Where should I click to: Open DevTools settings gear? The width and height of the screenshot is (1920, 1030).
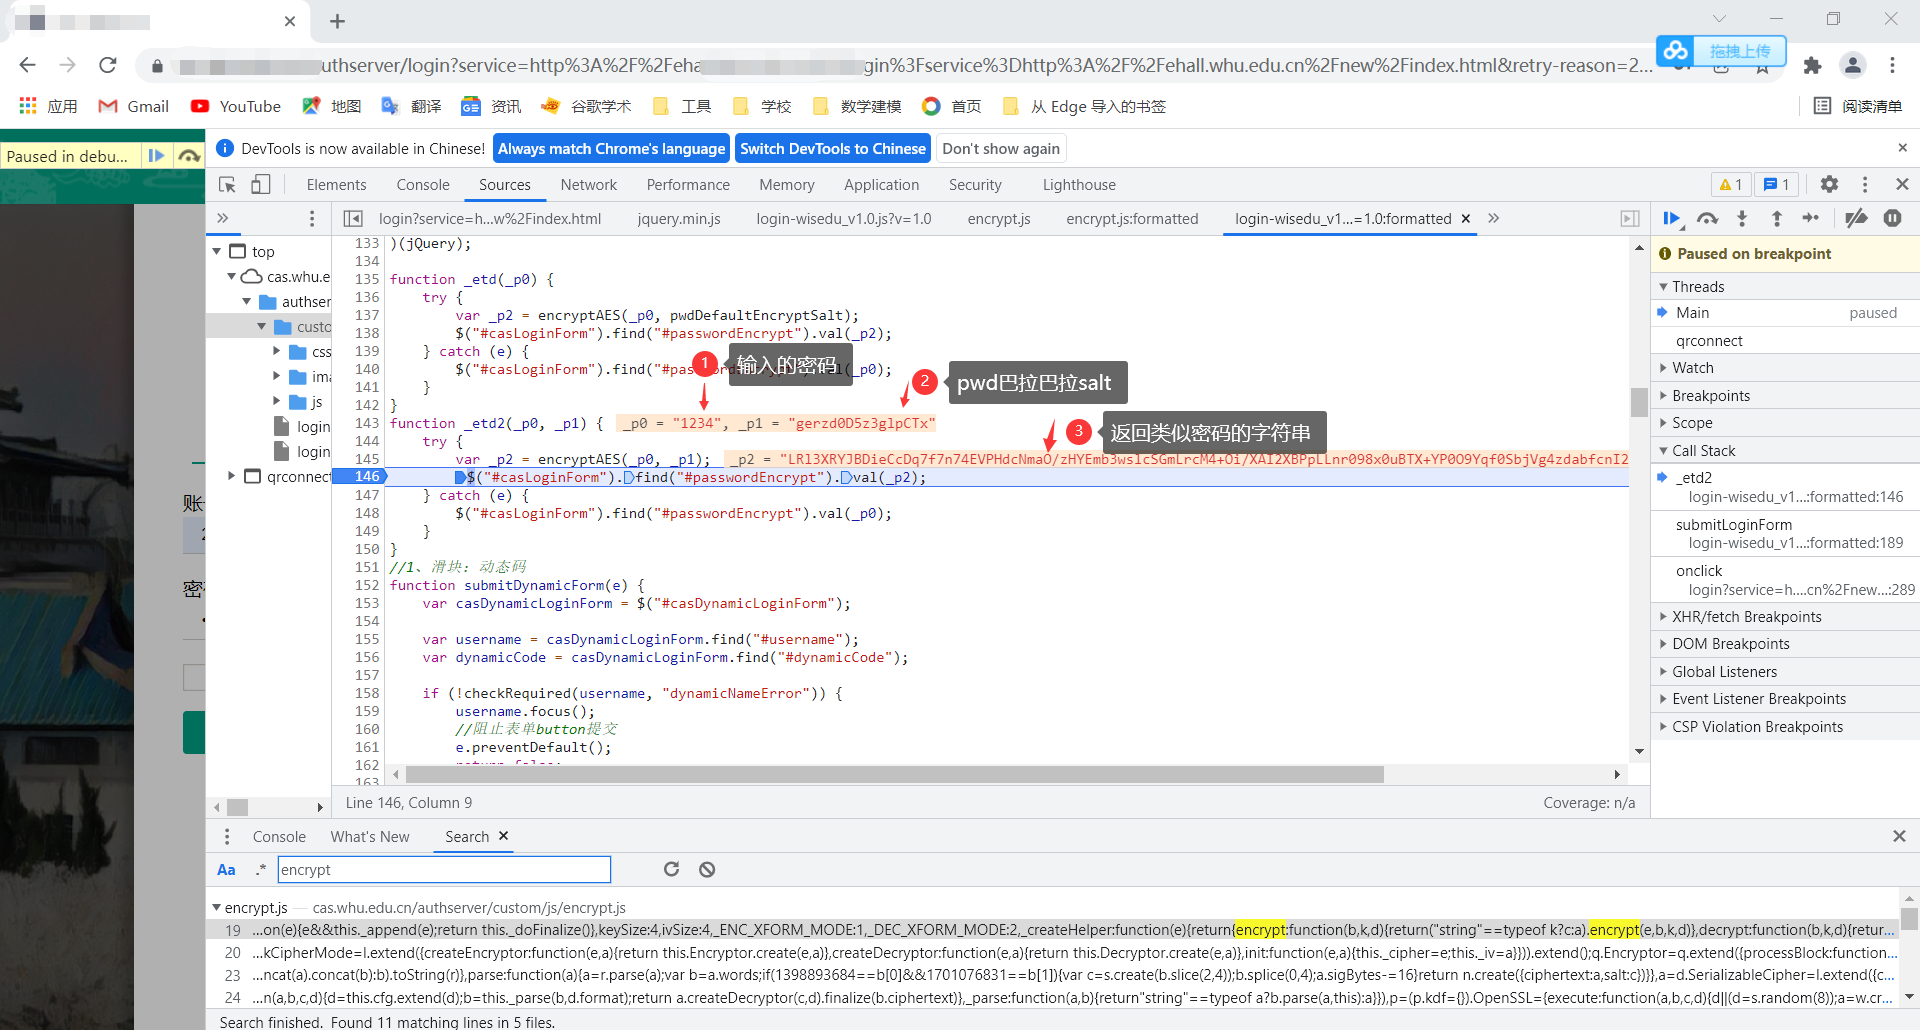tap(1829, 184)
